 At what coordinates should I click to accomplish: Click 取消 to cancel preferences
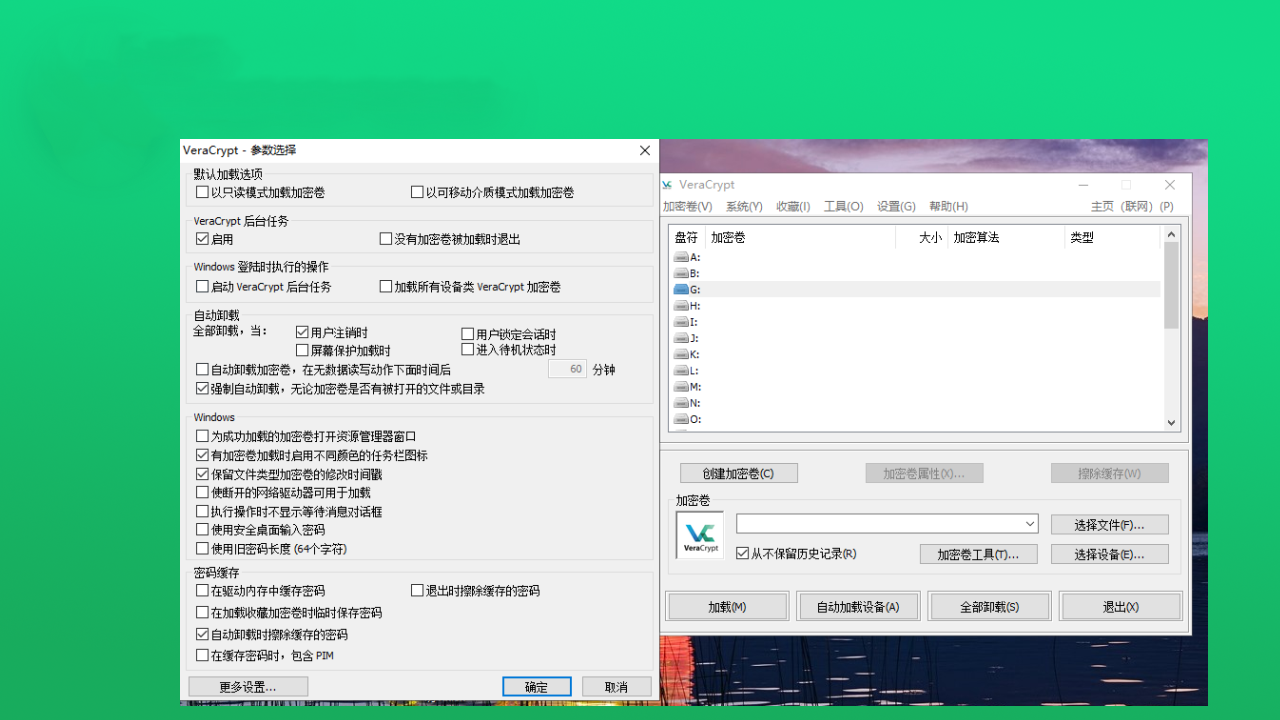[617, 687]
